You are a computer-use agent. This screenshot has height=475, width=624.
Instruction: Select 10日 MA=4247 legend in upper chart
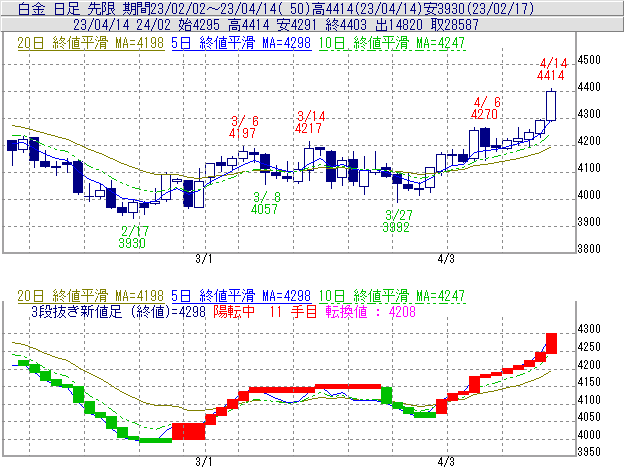pos(392,43)
